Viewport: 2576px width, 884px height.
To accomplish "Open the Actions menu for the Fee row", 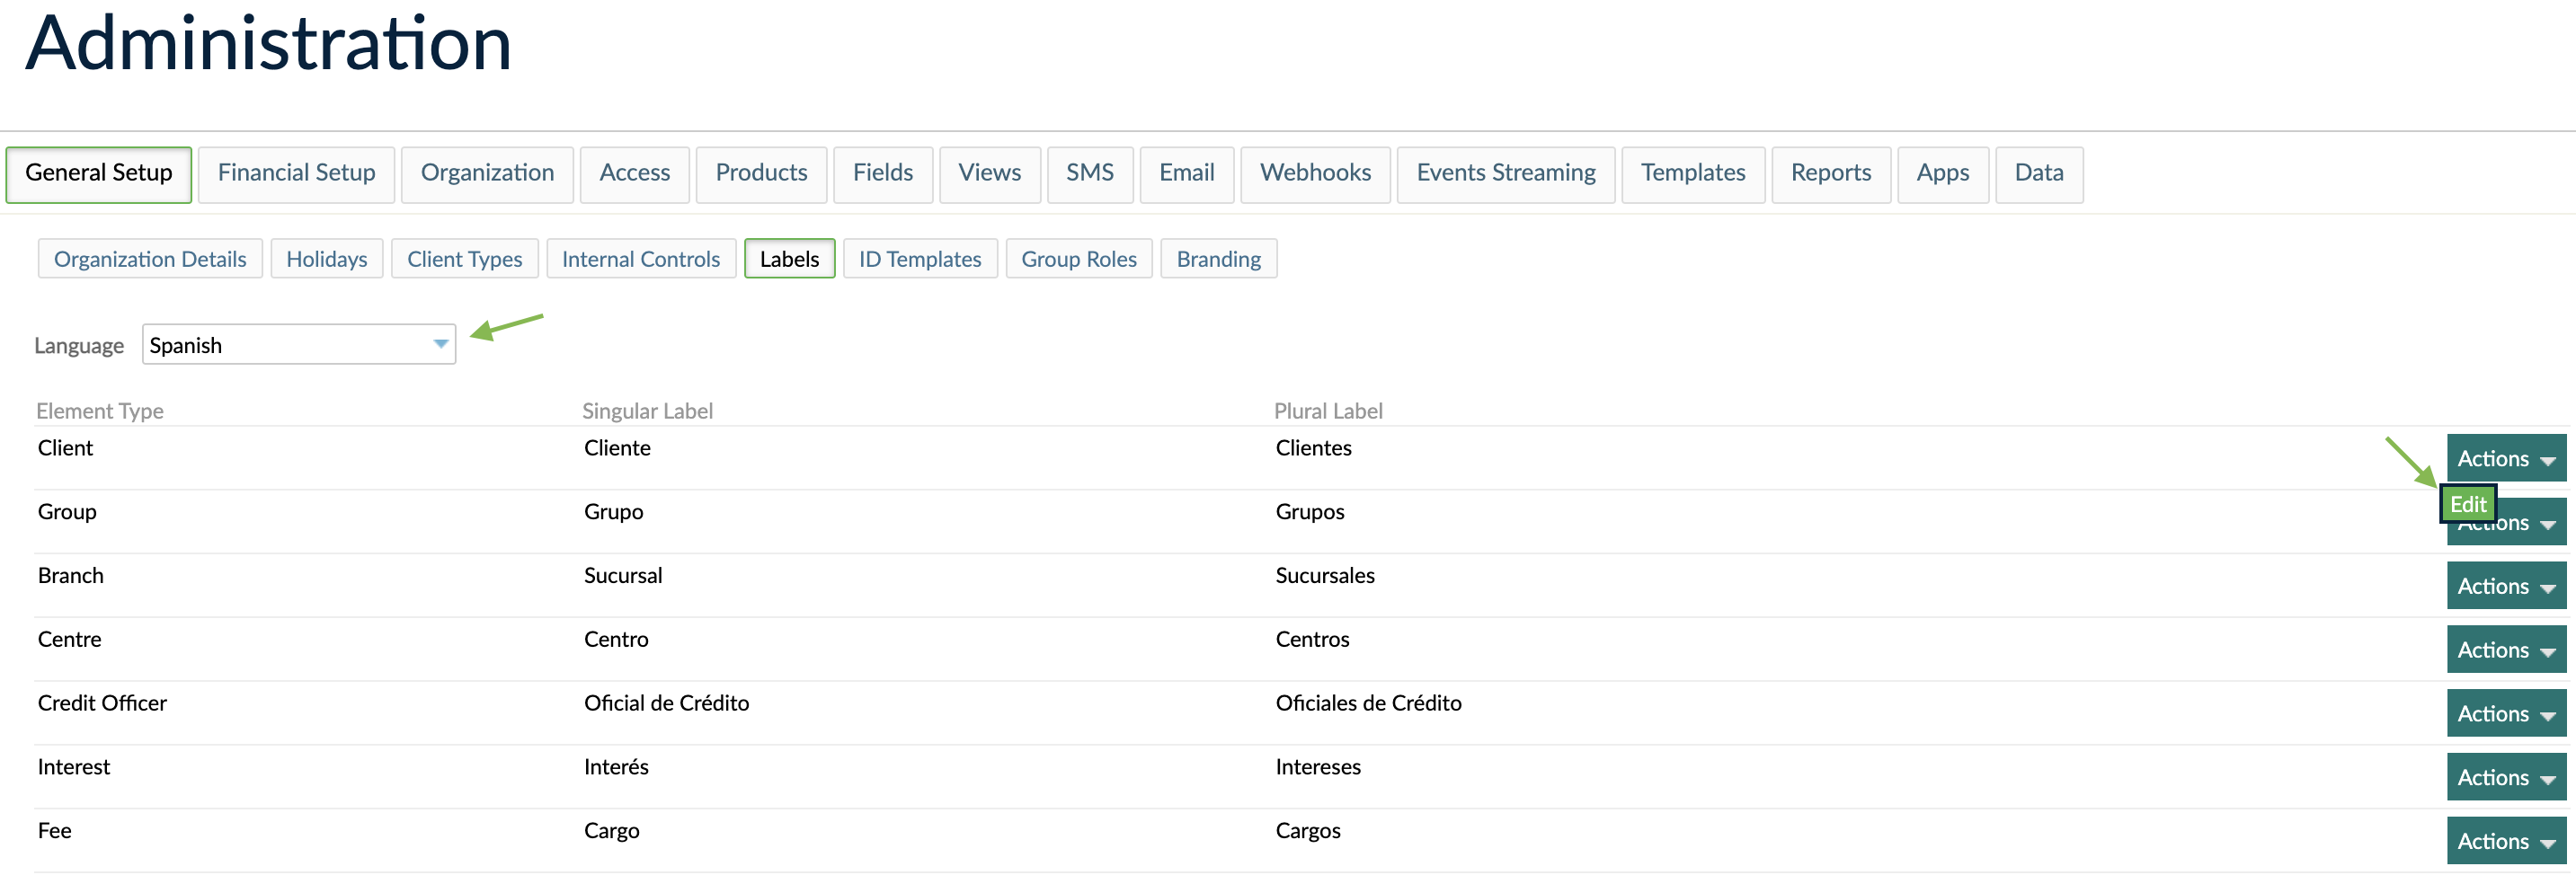I will tap(2504, 840).
